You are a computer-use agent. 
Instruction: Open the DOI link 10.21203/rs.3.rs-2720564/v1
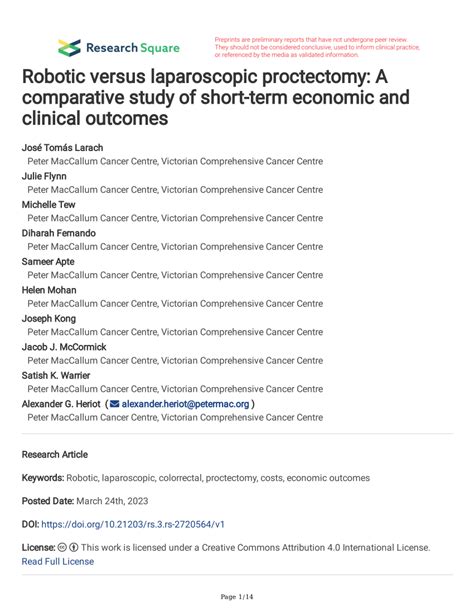[x=133, y=524]
